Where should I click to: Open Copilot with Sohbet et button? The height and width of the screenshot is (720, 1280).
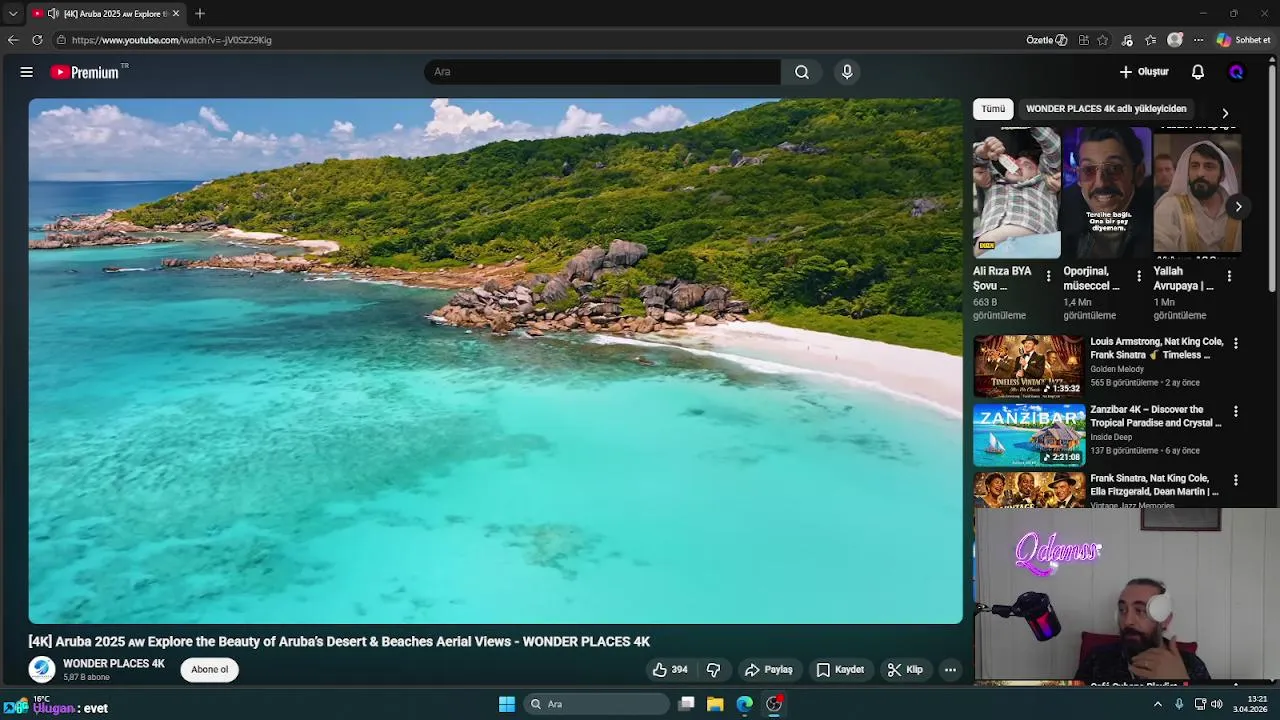click(x=1244, y=40)
